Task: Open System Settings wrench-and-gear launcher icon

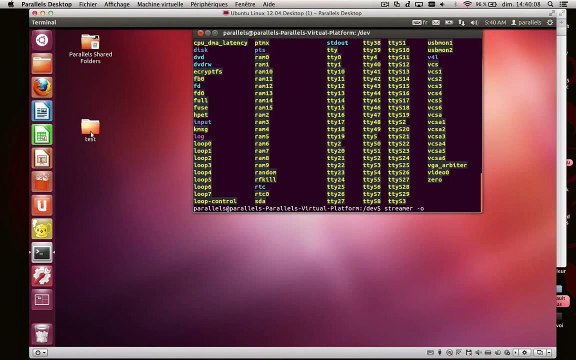Action: pyautogui.click(x=42, y=276)
